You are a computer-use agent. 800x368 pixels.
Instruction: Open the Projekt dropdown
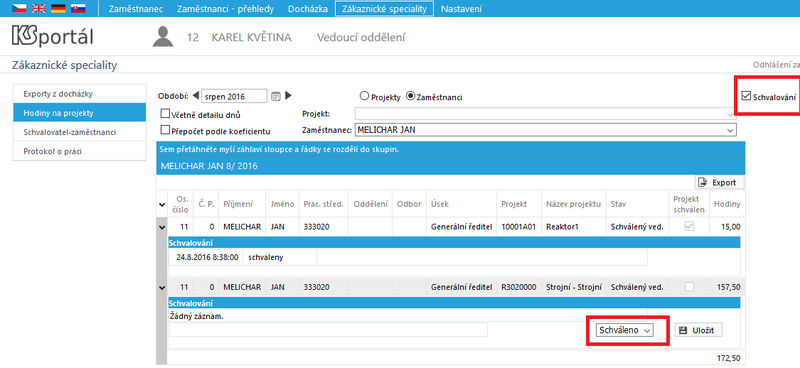pyautogui.click(x=546, y=113)
